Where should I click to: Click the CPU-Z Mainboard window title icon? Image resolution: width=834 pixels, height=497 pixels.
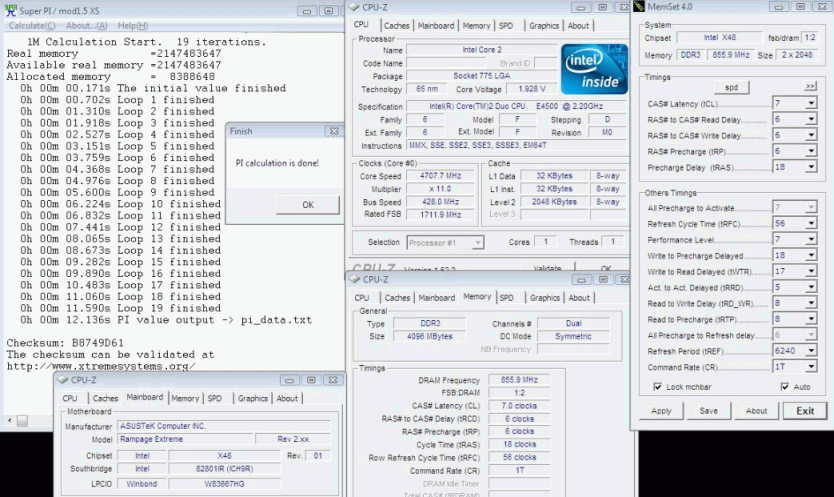pos(63,379)
